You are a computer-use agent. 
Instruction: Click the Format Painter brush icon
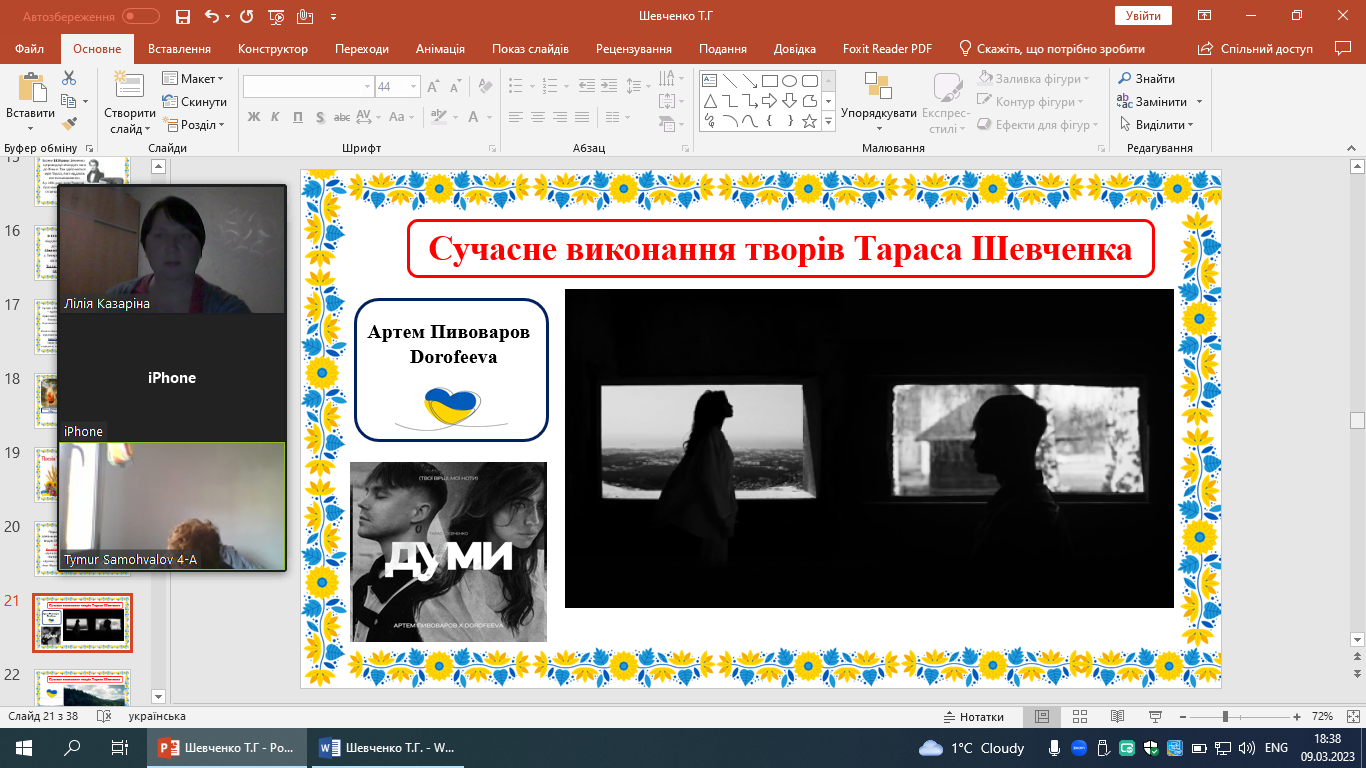click(x=69, y=124)
